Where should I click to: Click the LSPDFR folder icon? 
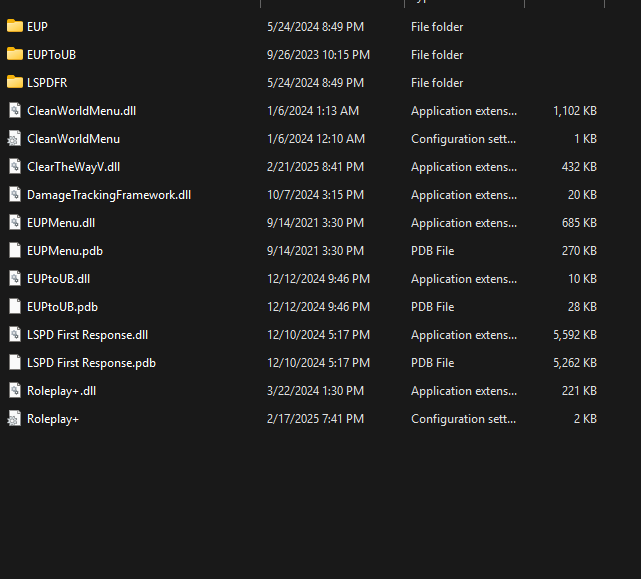(14, 82)
